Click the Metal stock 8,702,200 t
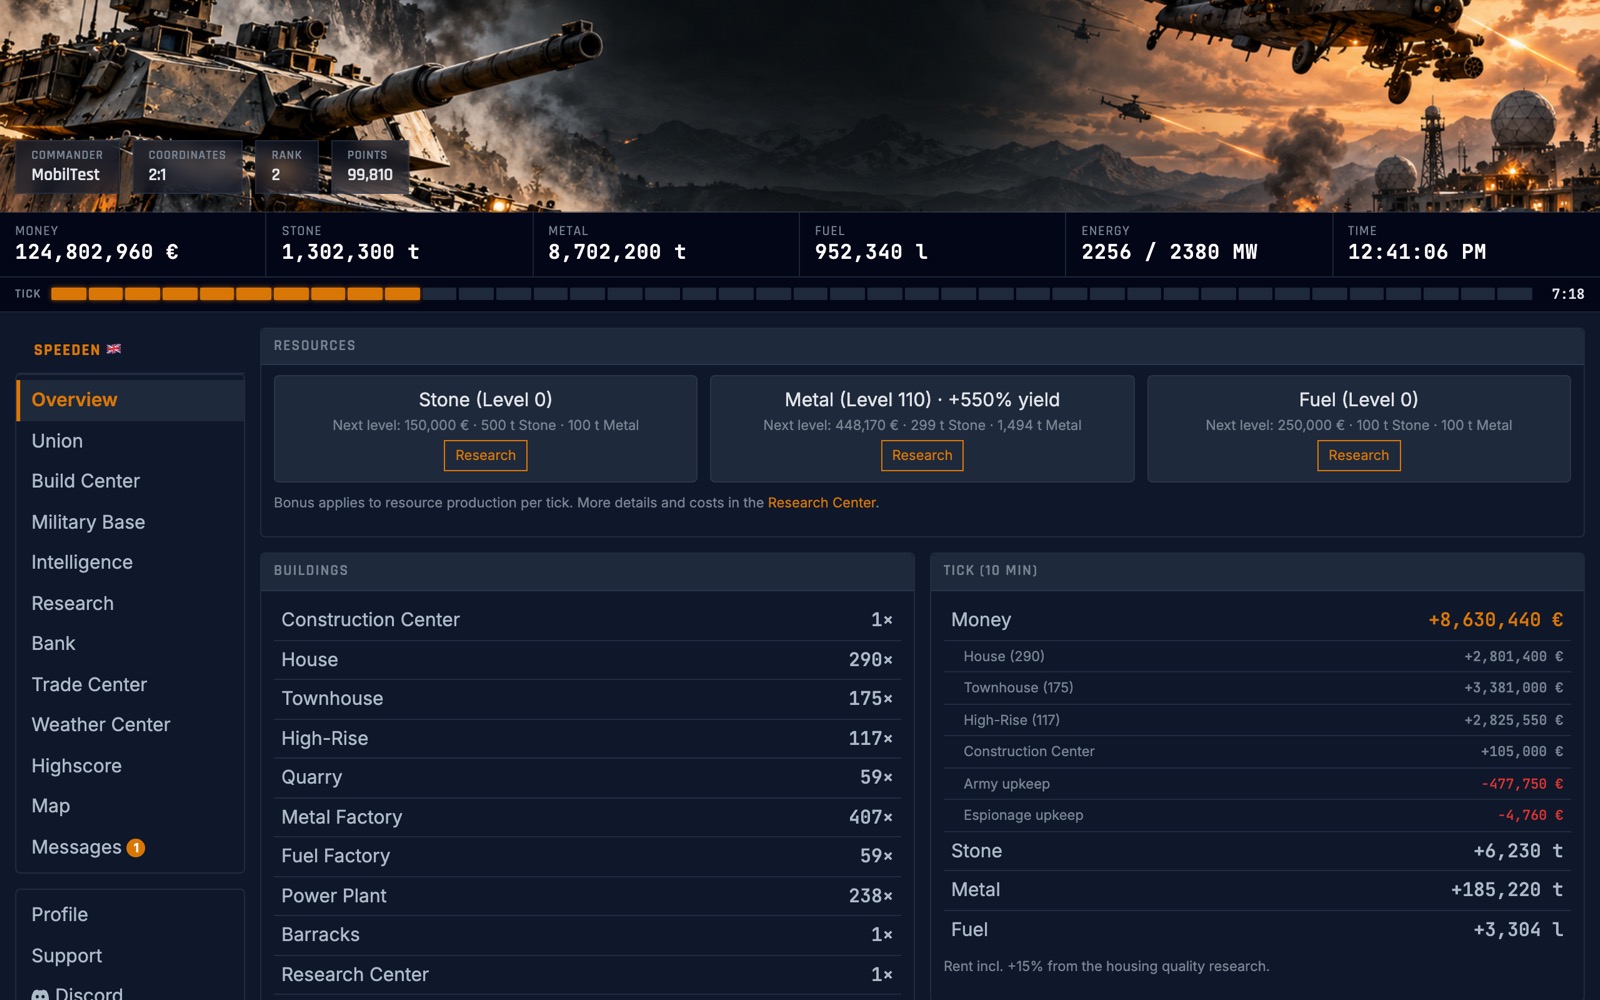 [x=617, y=252]
